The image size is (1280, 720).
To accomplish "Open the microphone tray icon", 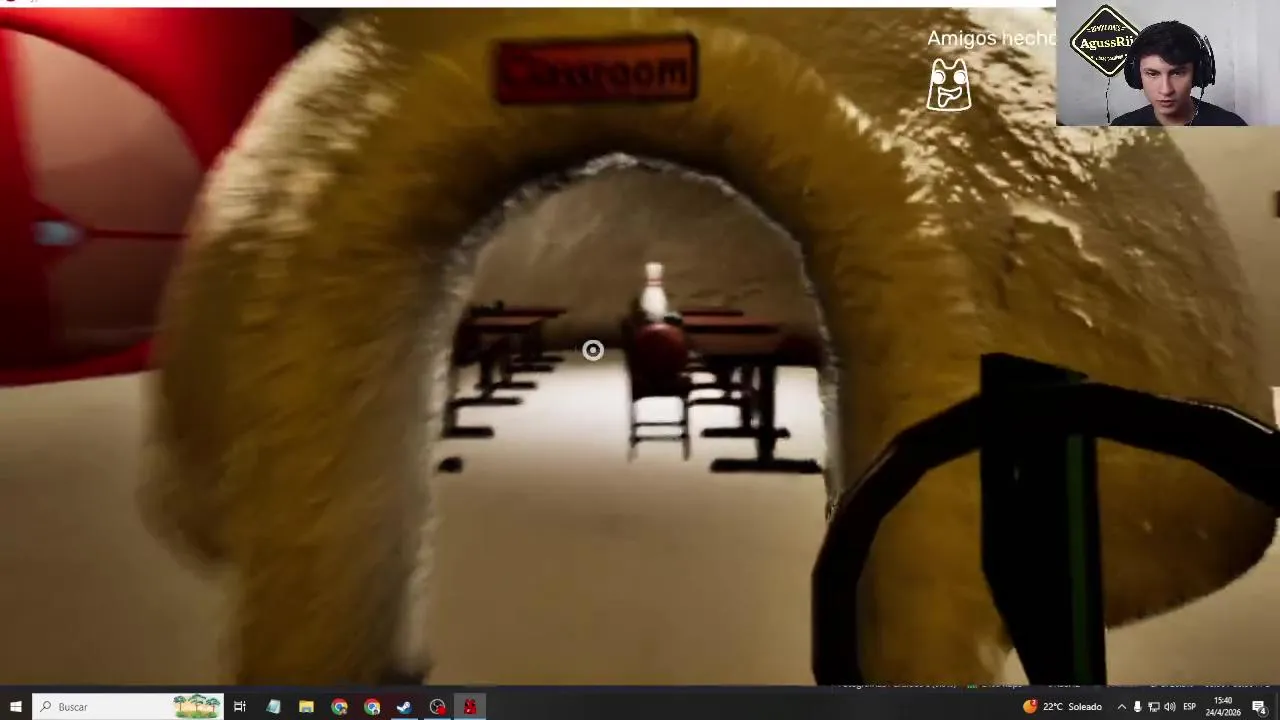I will (x=1137, y=707).
